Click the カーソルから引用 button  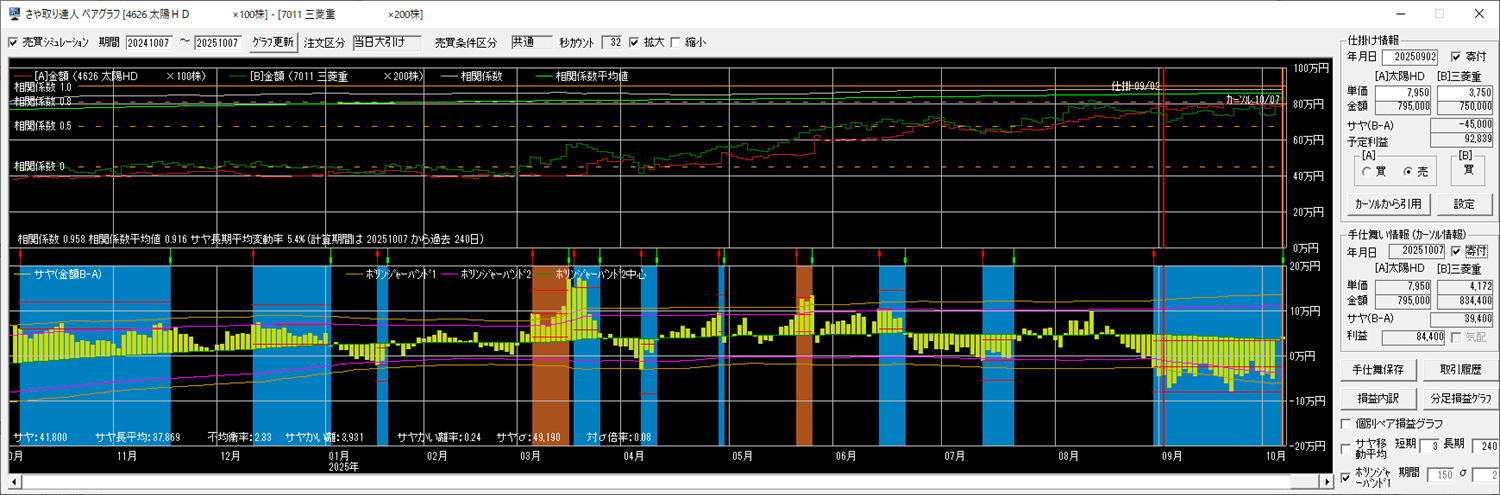[x=1387, y=204]
